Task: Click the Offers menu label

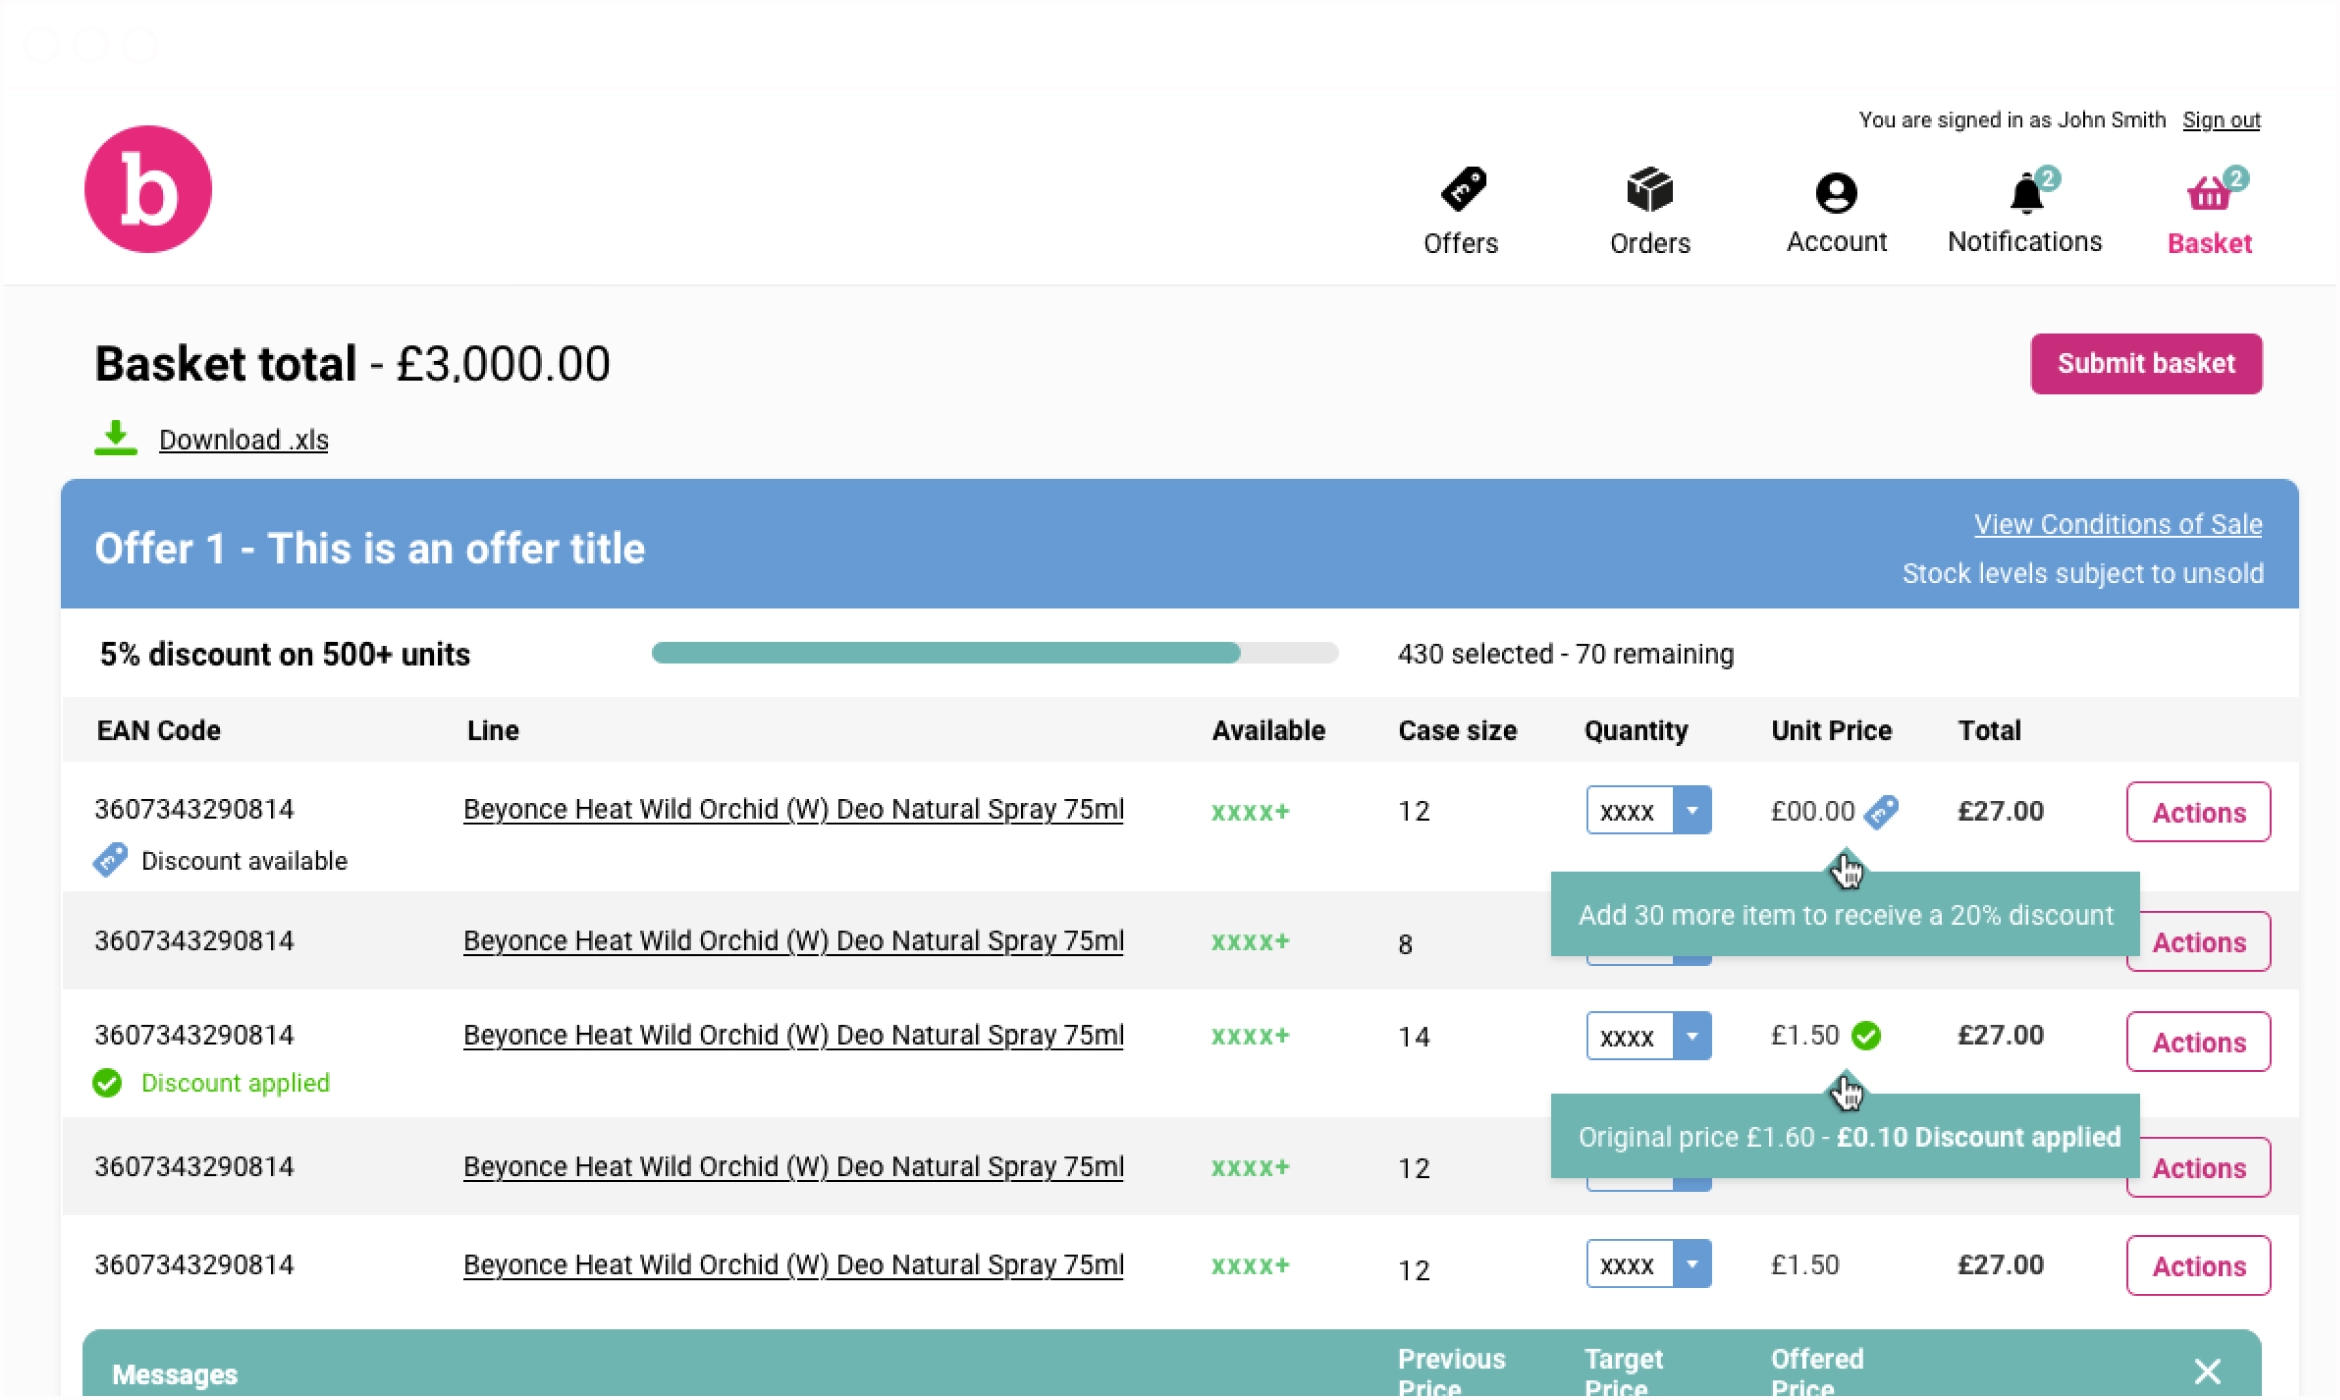Action: [x=1461, y=243]
